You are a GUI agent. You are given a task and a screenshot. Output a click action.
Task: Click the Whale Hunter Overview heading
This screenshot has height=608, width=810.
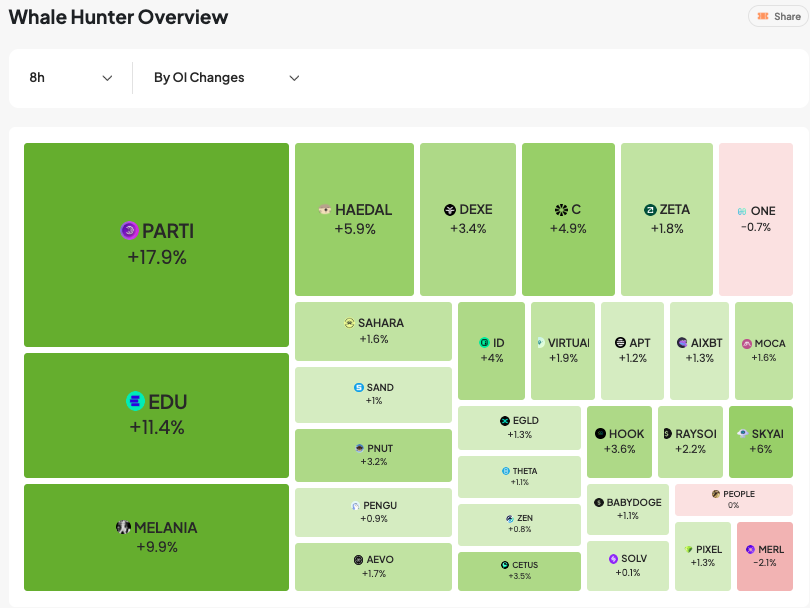[x=118, y=17]
